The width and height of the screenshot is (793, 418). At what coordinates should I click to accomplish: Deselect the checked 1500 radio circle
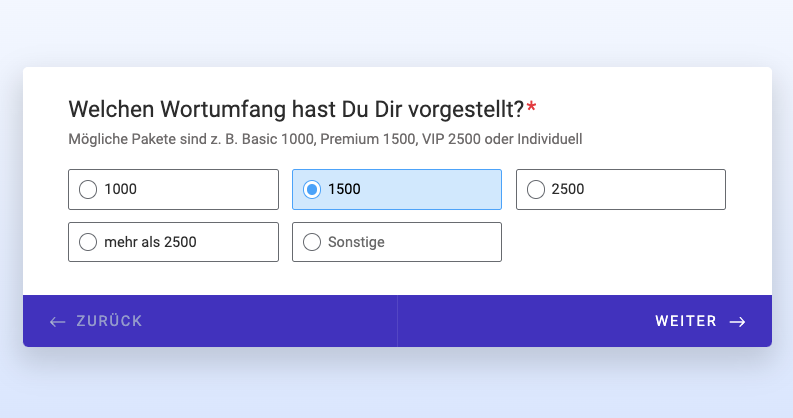tap(312, 190)
